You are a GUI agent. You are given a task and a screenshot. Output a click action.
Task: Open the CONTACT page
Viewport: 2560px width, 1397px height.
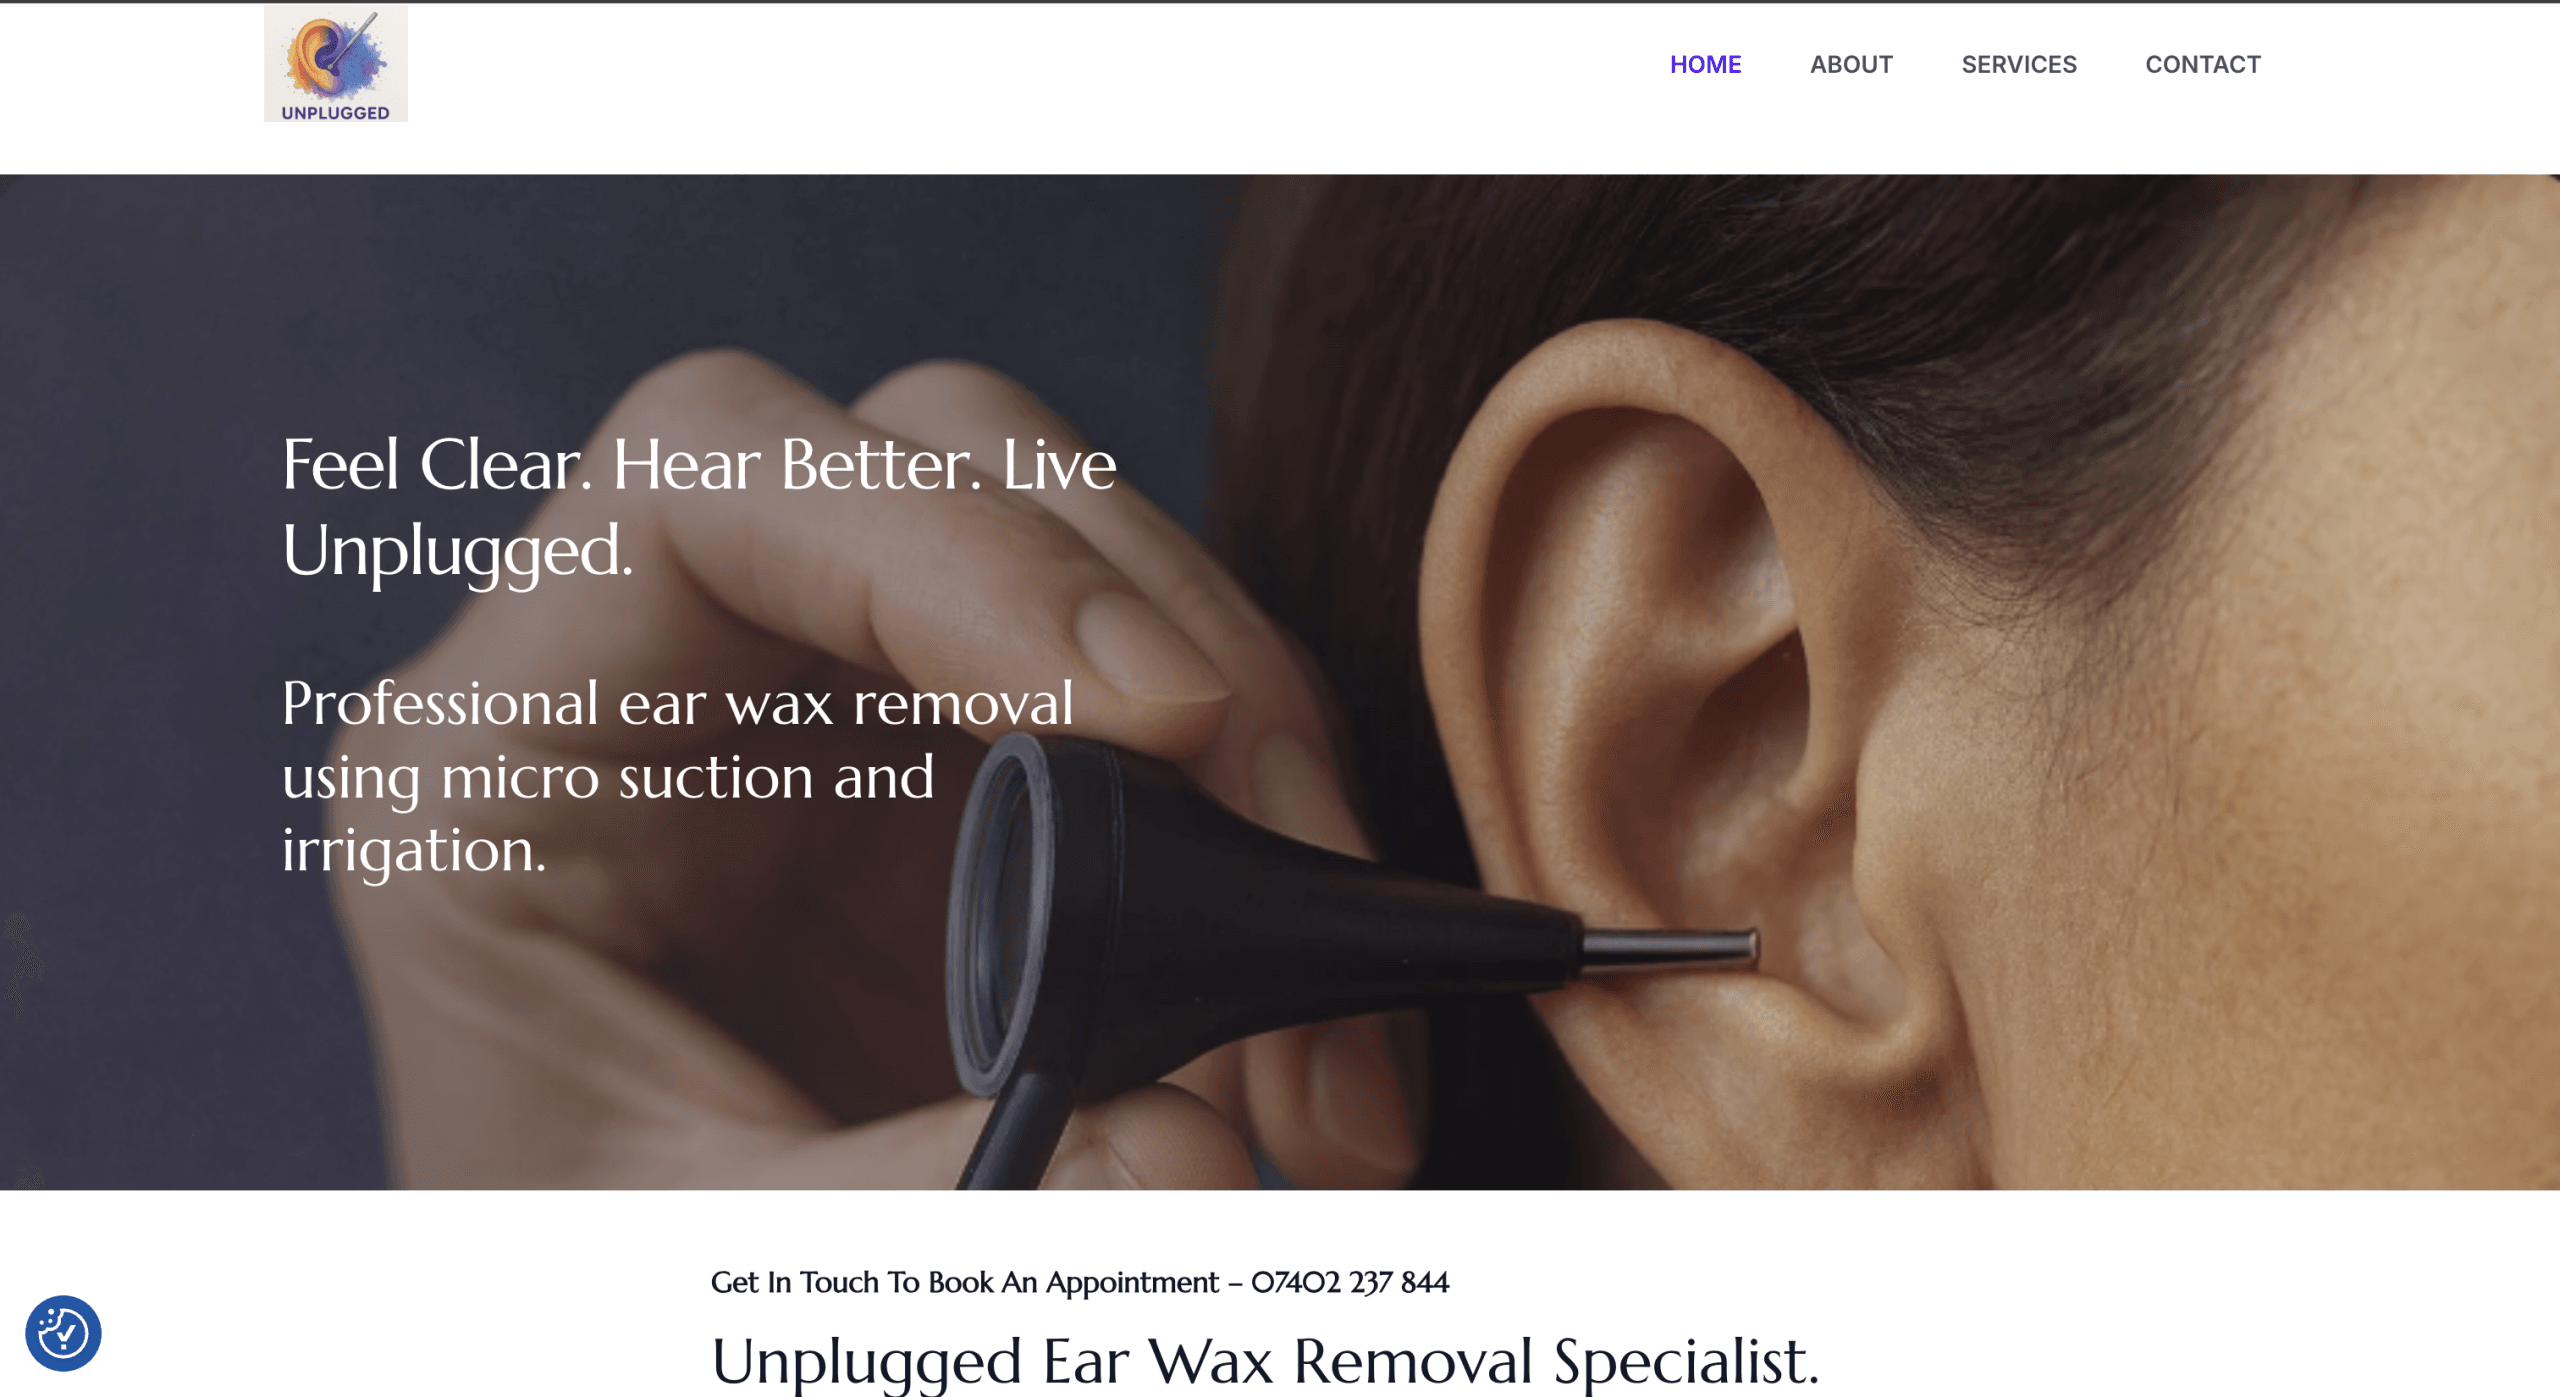click(2203, 64)
